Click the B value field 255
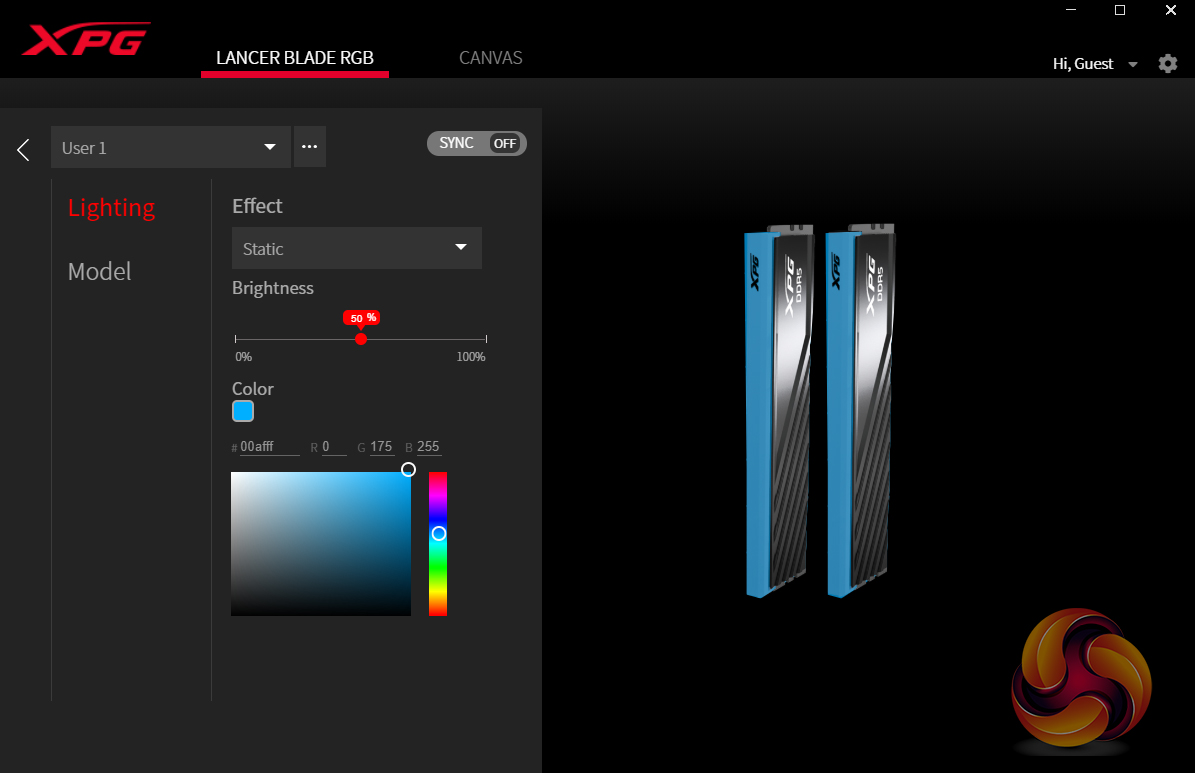Screen dimensions: 1195x773 pyautogui.click(x=428, y=447)
